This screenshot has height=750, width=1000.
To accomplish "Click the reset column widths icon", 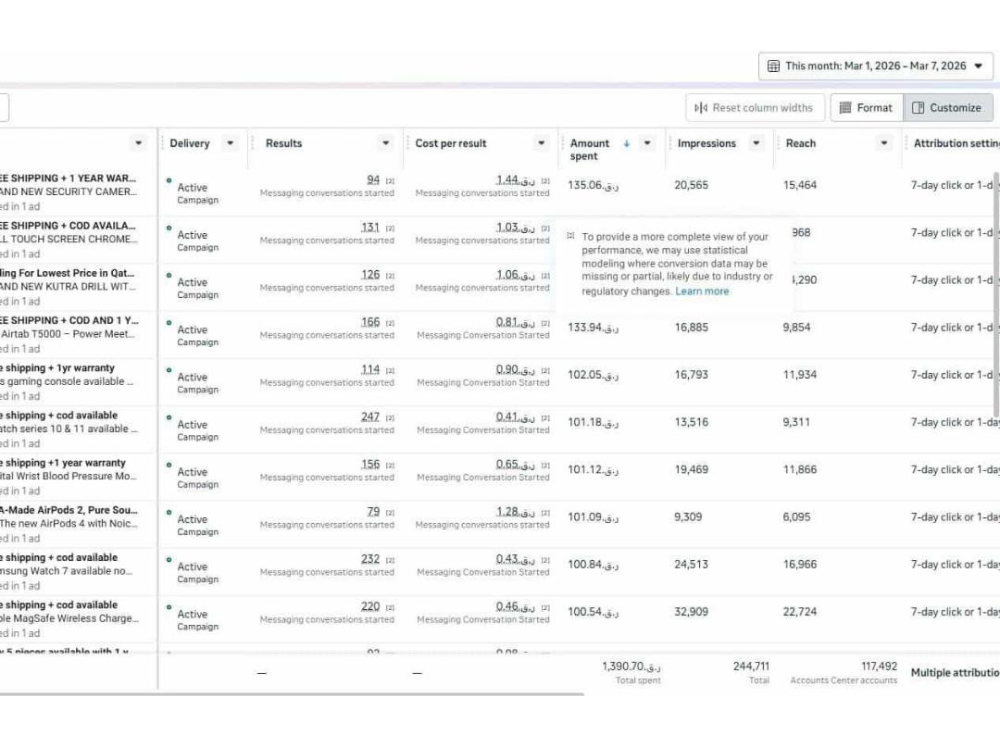I will point(701,108).
